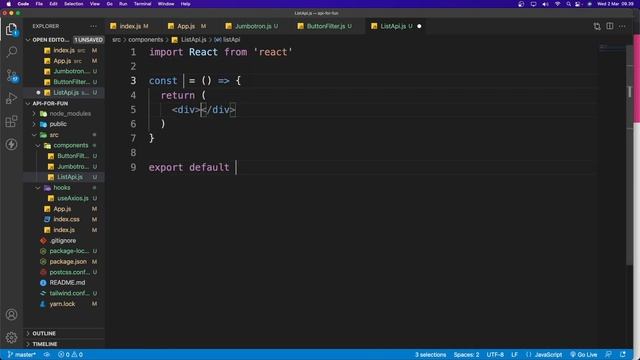640x360 pixels.
Task: Collapse the API-FOR-FUN project section
Action: pyautogui.click(x=28, y=104)
